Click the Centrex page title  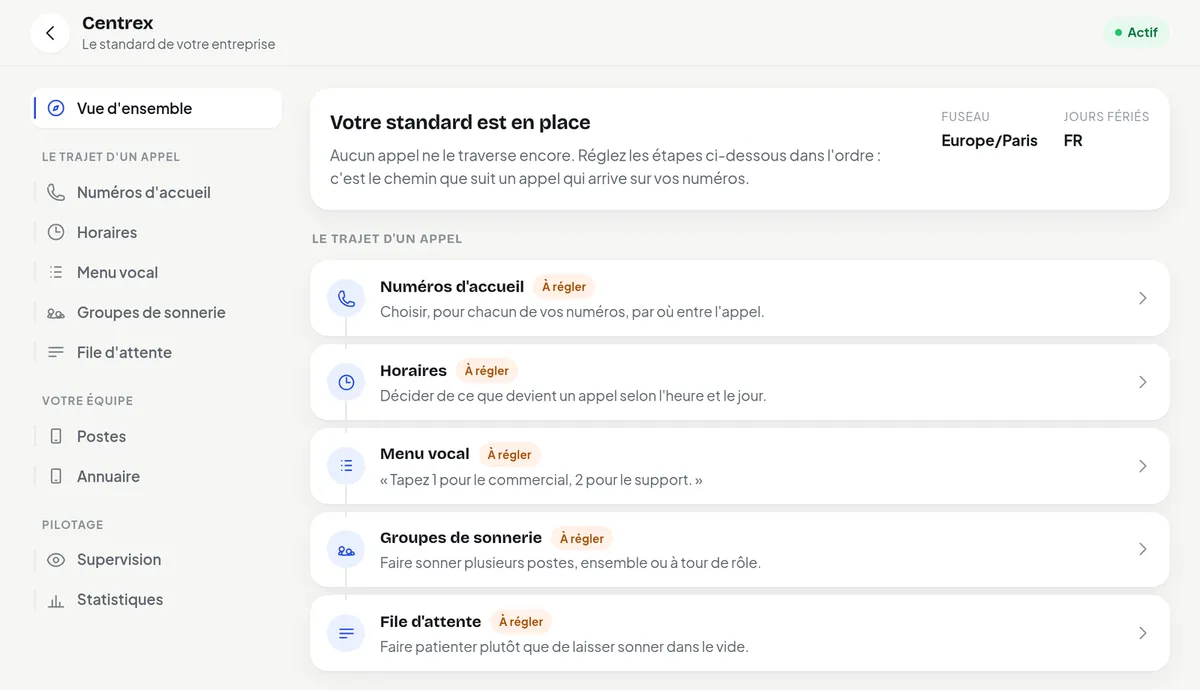click(x=118, y=23)
